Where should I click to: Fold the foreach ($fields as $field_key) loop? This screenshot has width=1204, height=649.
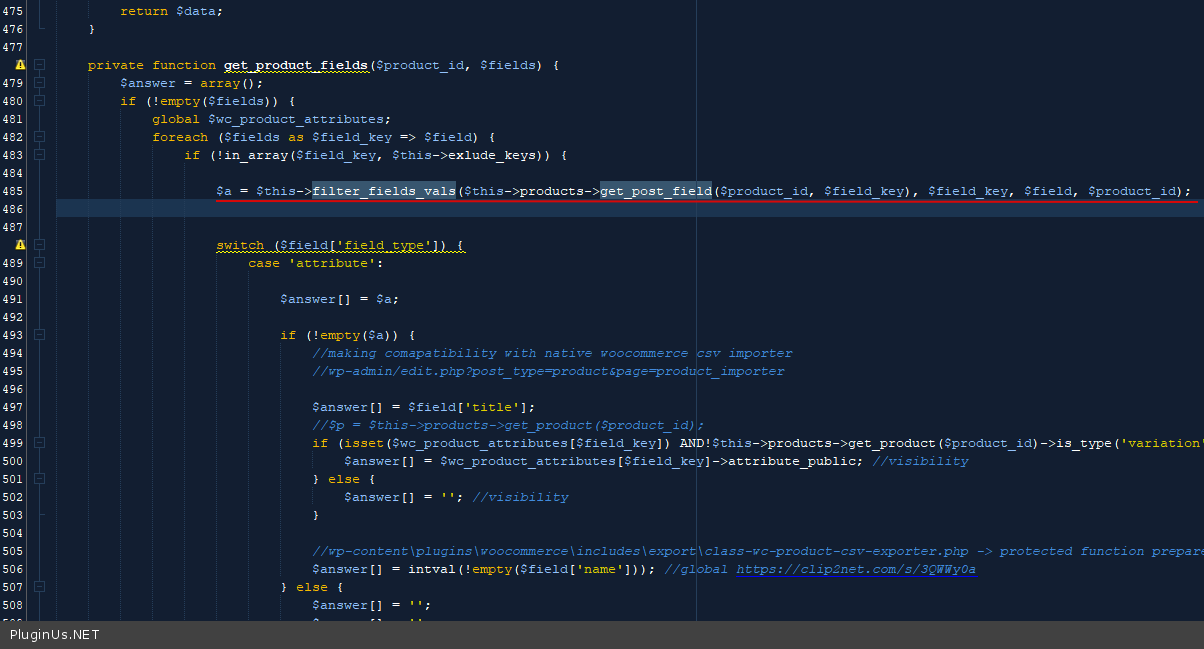pyautogui.click(x=39, y=137)
